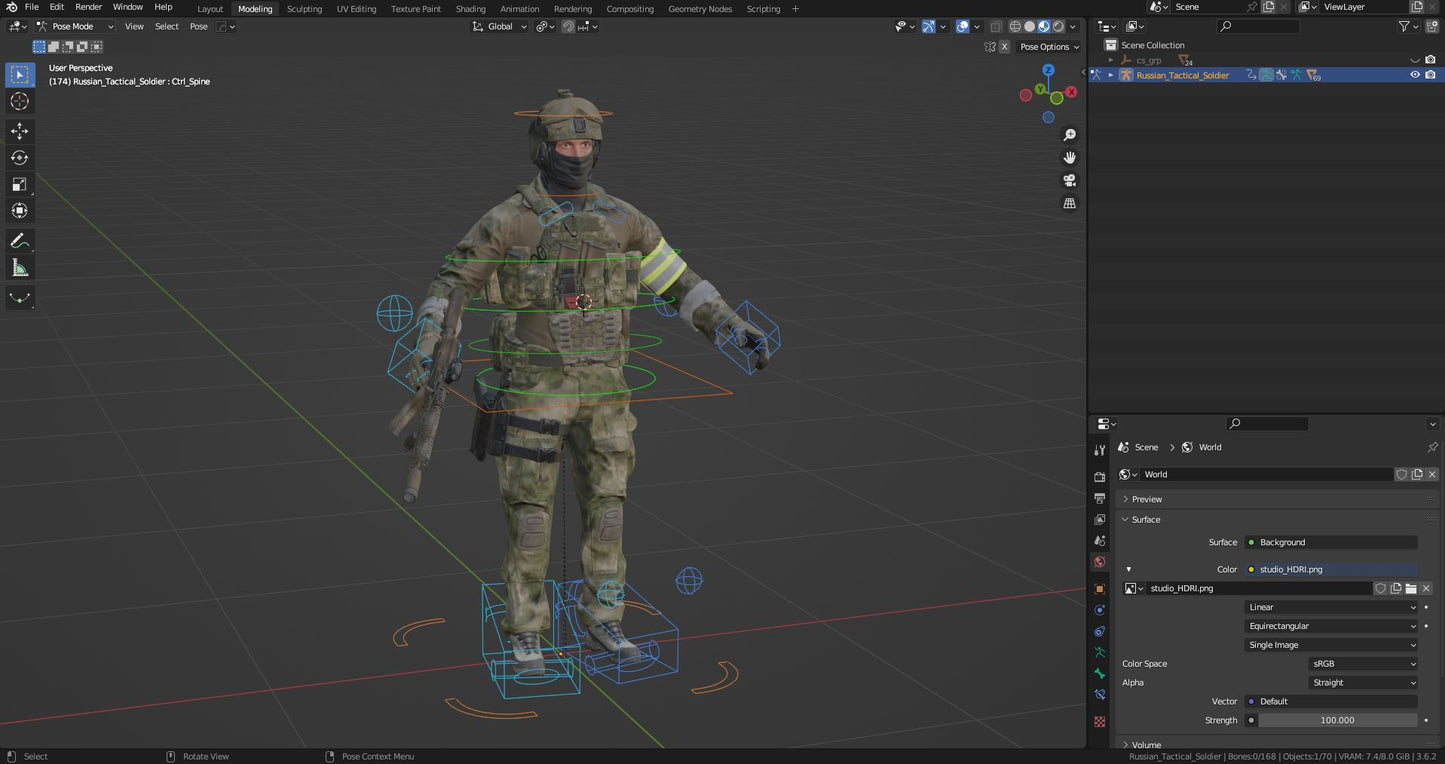Select the Move tool in the toolbar
Image resolution: width=1445 pixels, height=764 pixels.
coord(19,131)
